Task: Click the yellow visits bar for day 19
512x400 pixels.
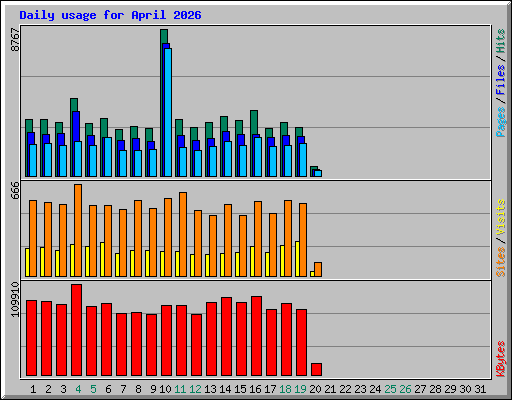Action: [297, 259]
